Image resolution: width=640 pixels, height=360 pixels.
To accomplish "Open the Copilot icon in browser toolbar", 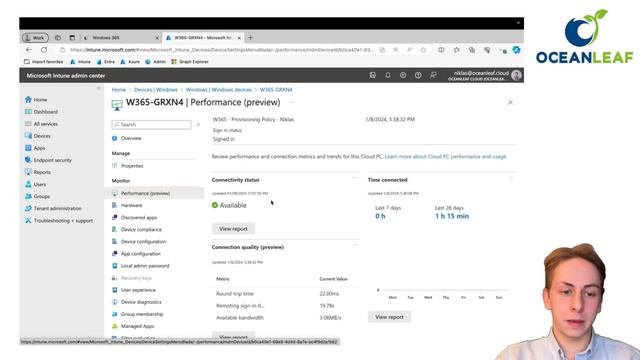I will click(516, 50).
